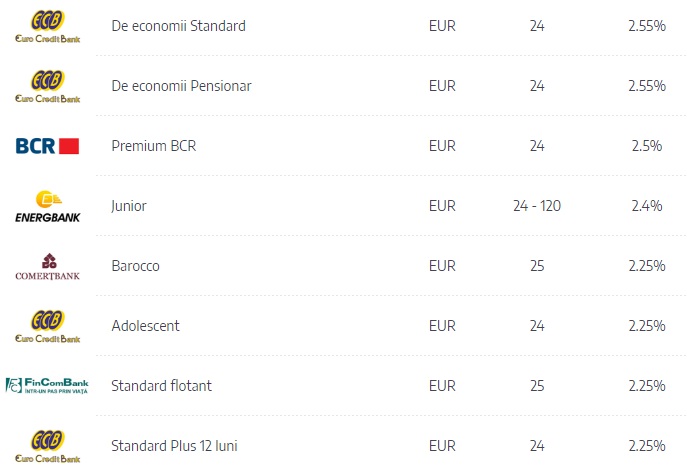Open the Junior deposit by Energbank
The image size is (687, 471).
129,206
